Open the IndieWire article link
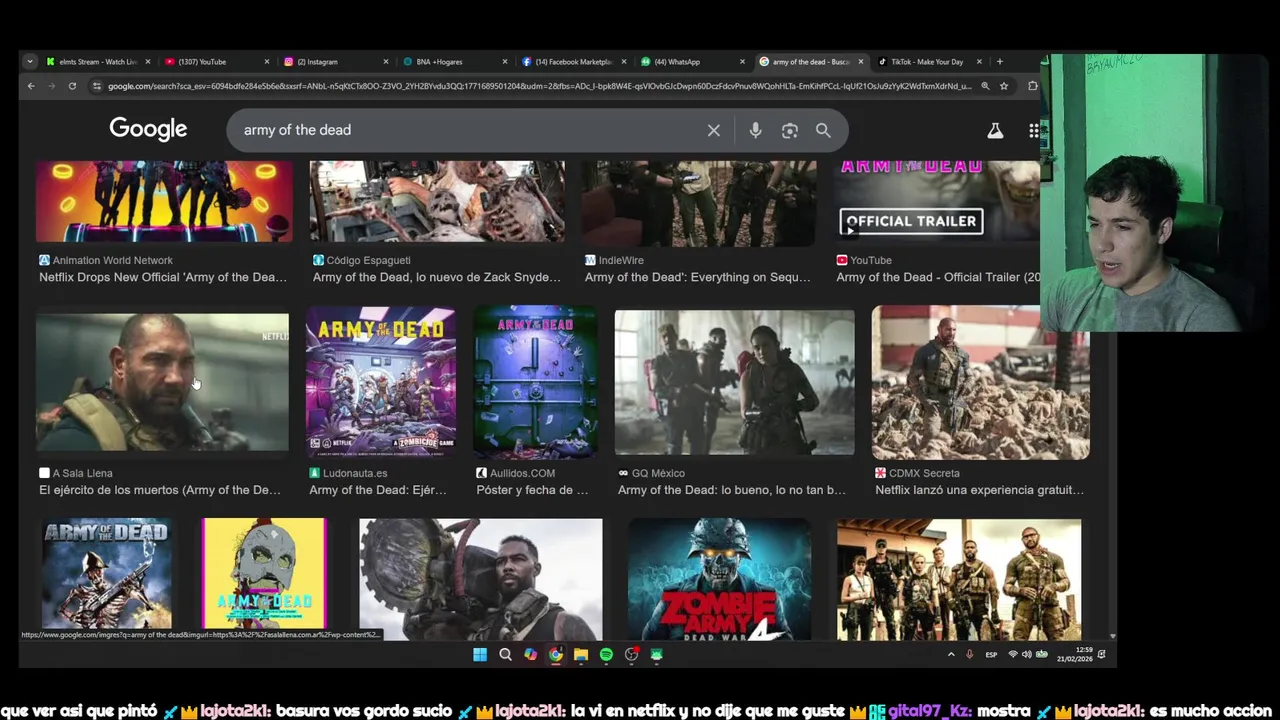 pyautogui.click(x=698, y=277)
